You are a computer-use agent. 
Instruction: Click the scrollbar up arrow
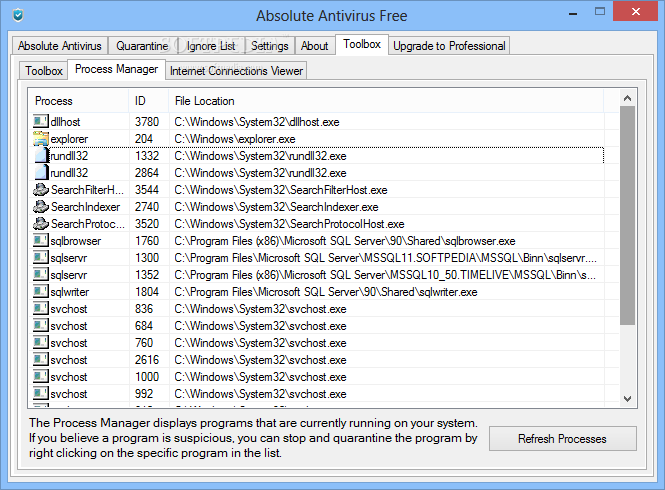tap(628, 98)
